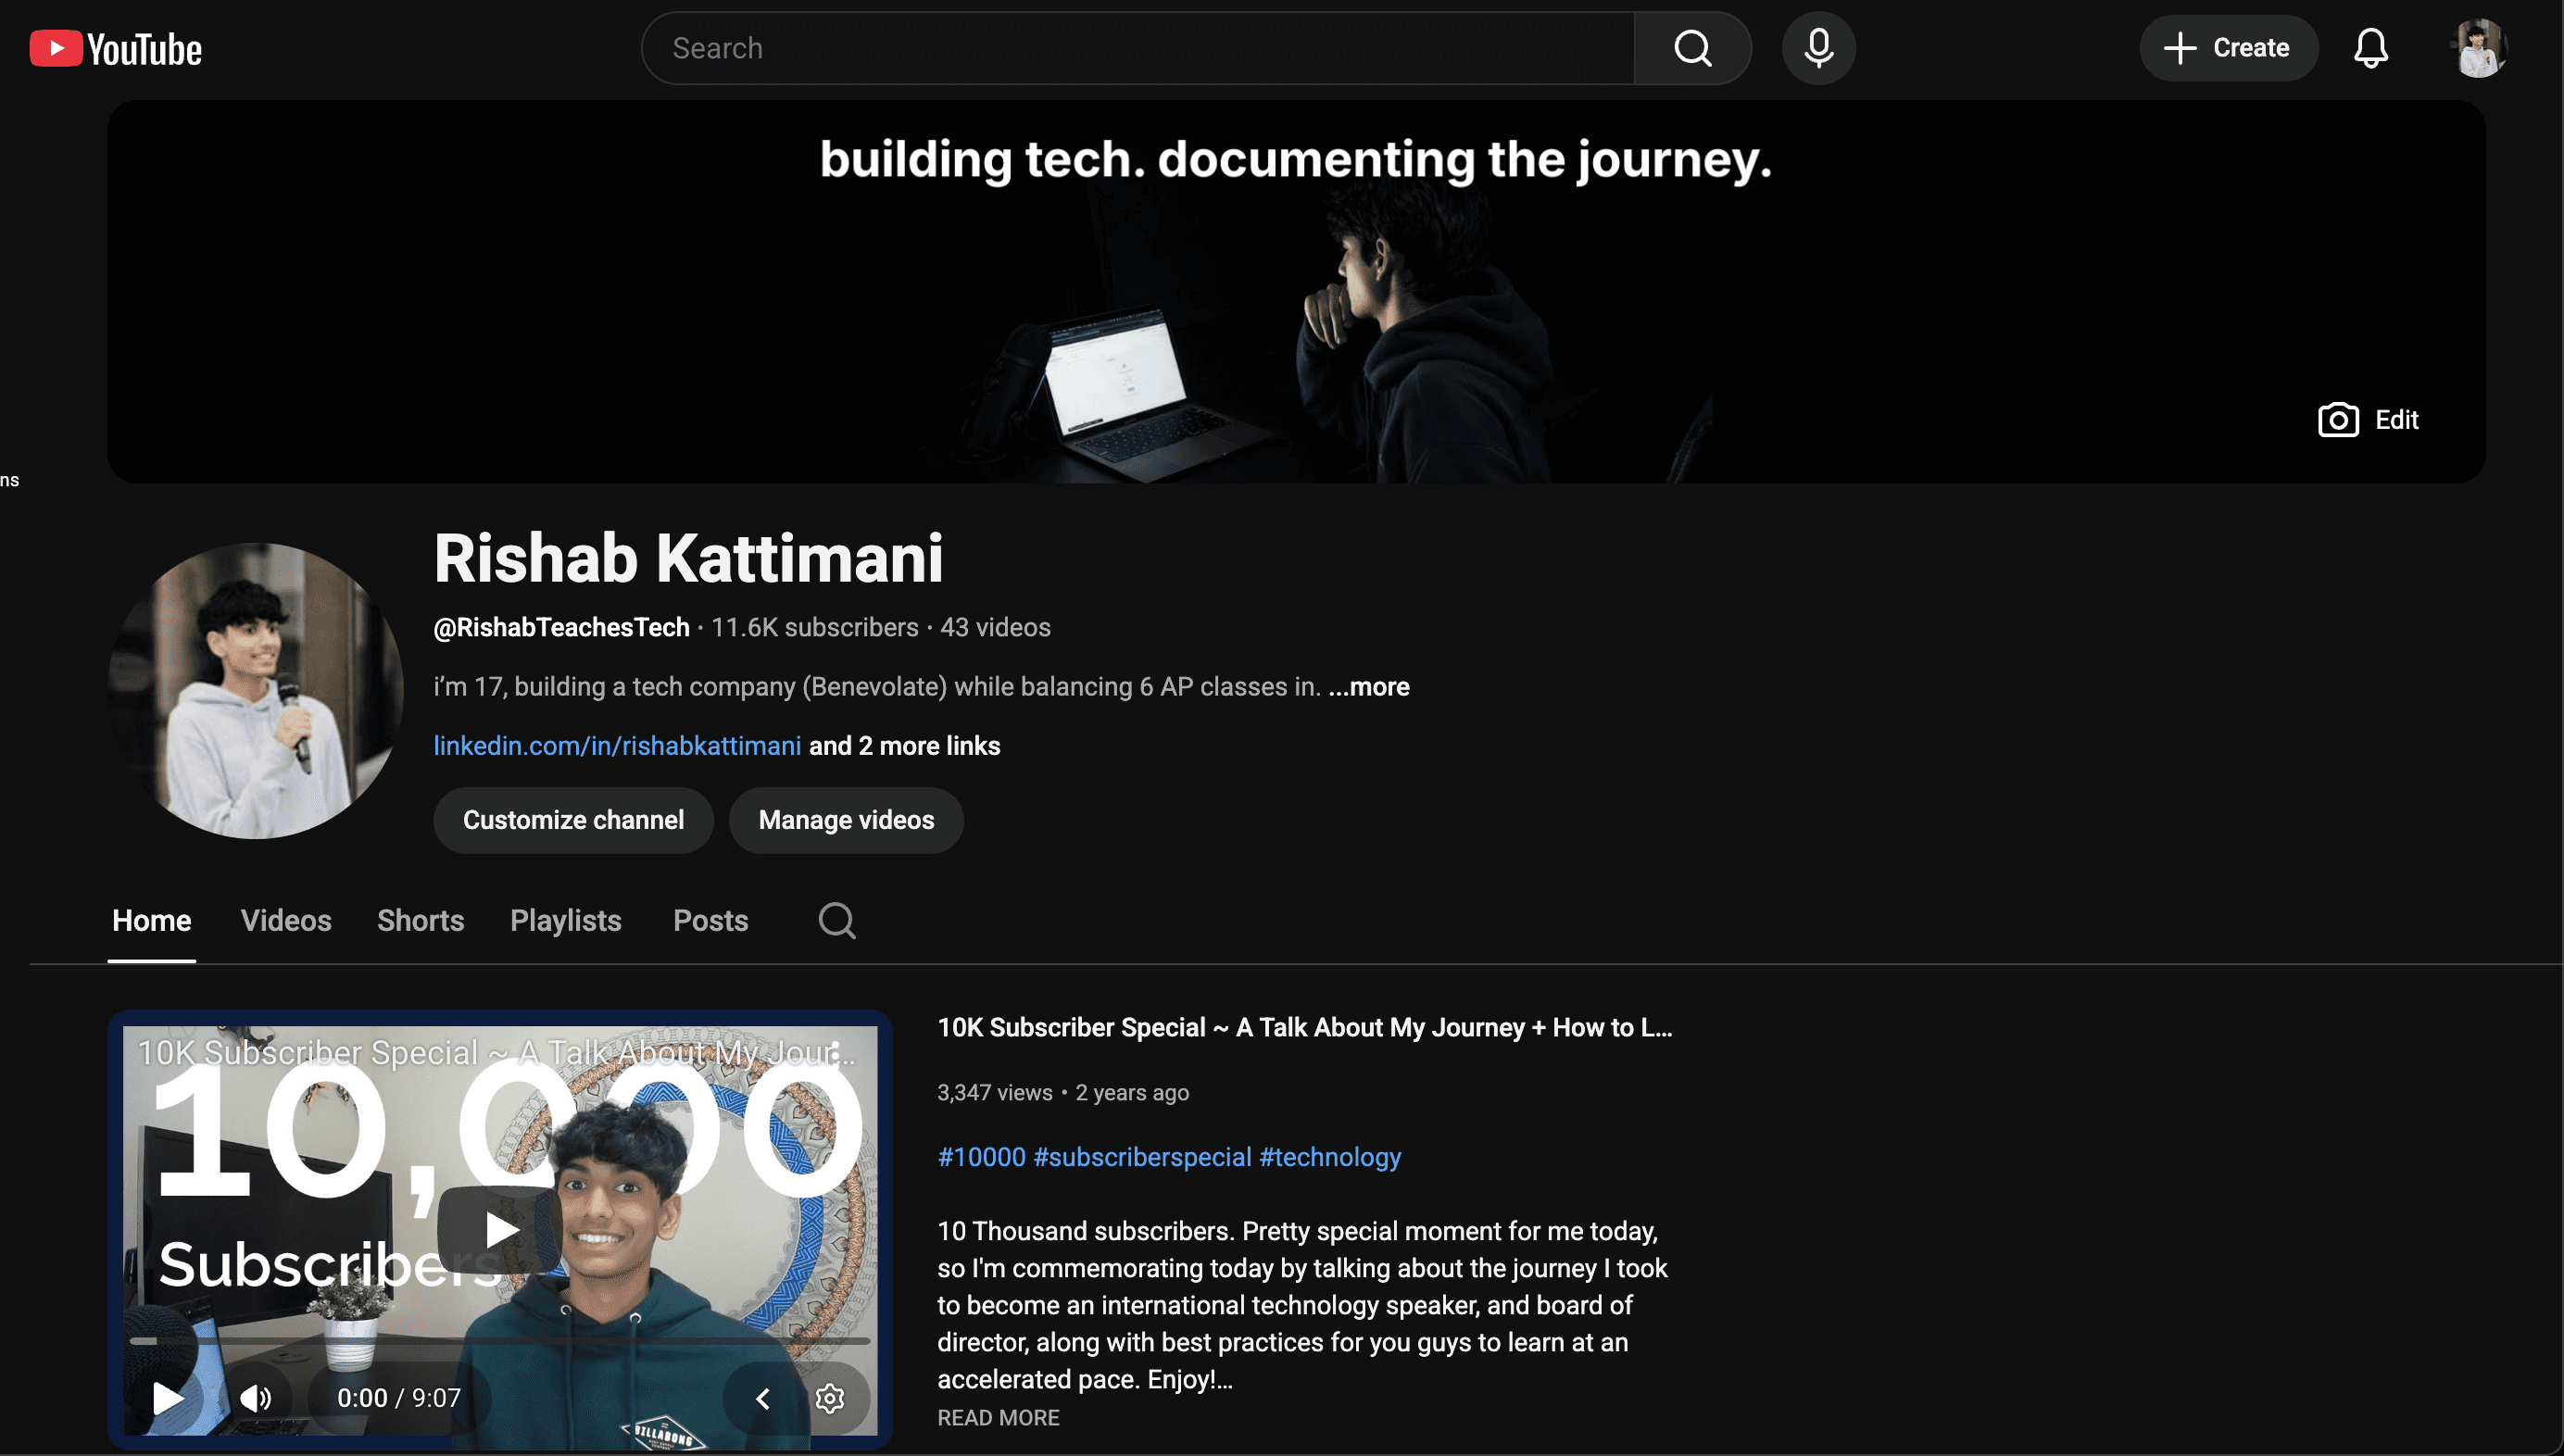2564x1456 pixels.
Task: Click the video progress bar
Action: tap(500, 1341)
